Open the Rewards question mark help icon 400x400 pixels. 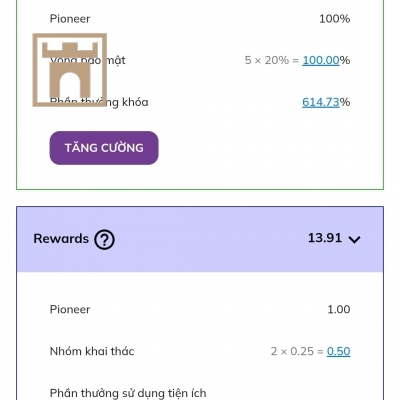tap(104, 239)
